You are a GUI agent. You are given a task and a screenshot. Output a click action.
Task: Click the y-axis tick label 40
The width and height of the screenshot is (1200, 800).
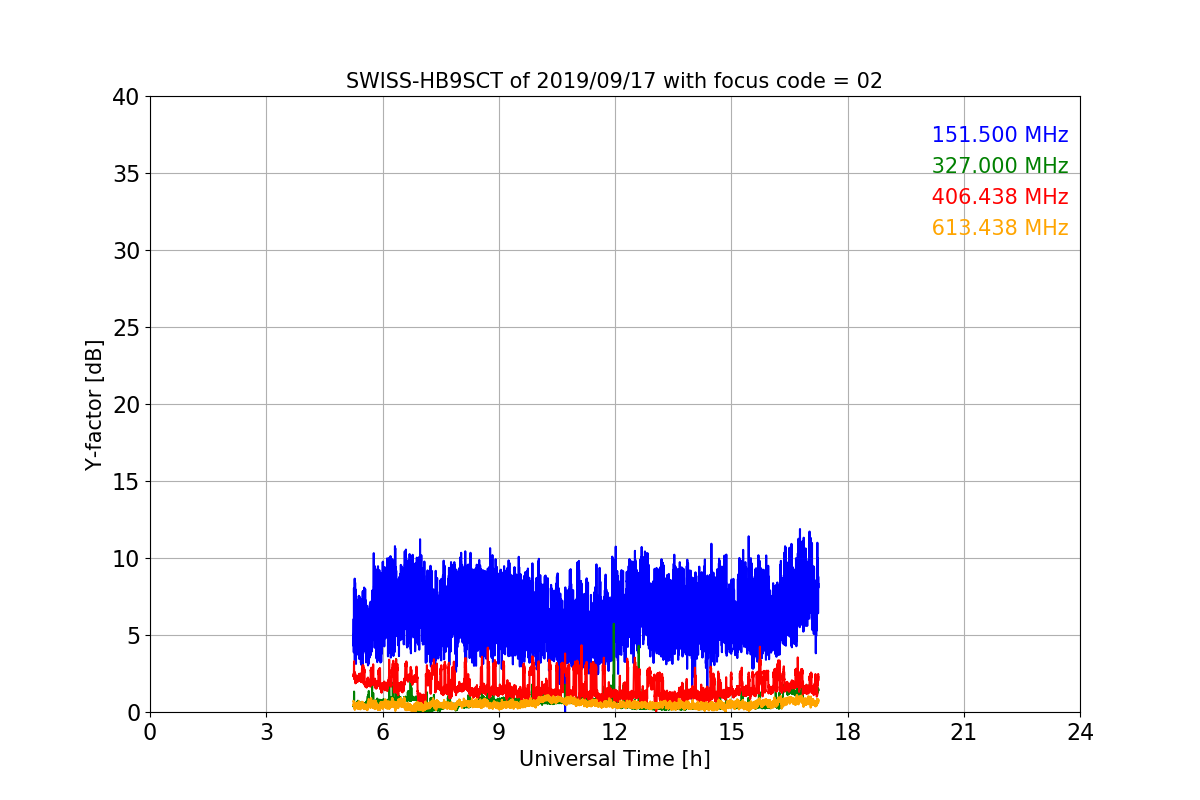[125, 97]
